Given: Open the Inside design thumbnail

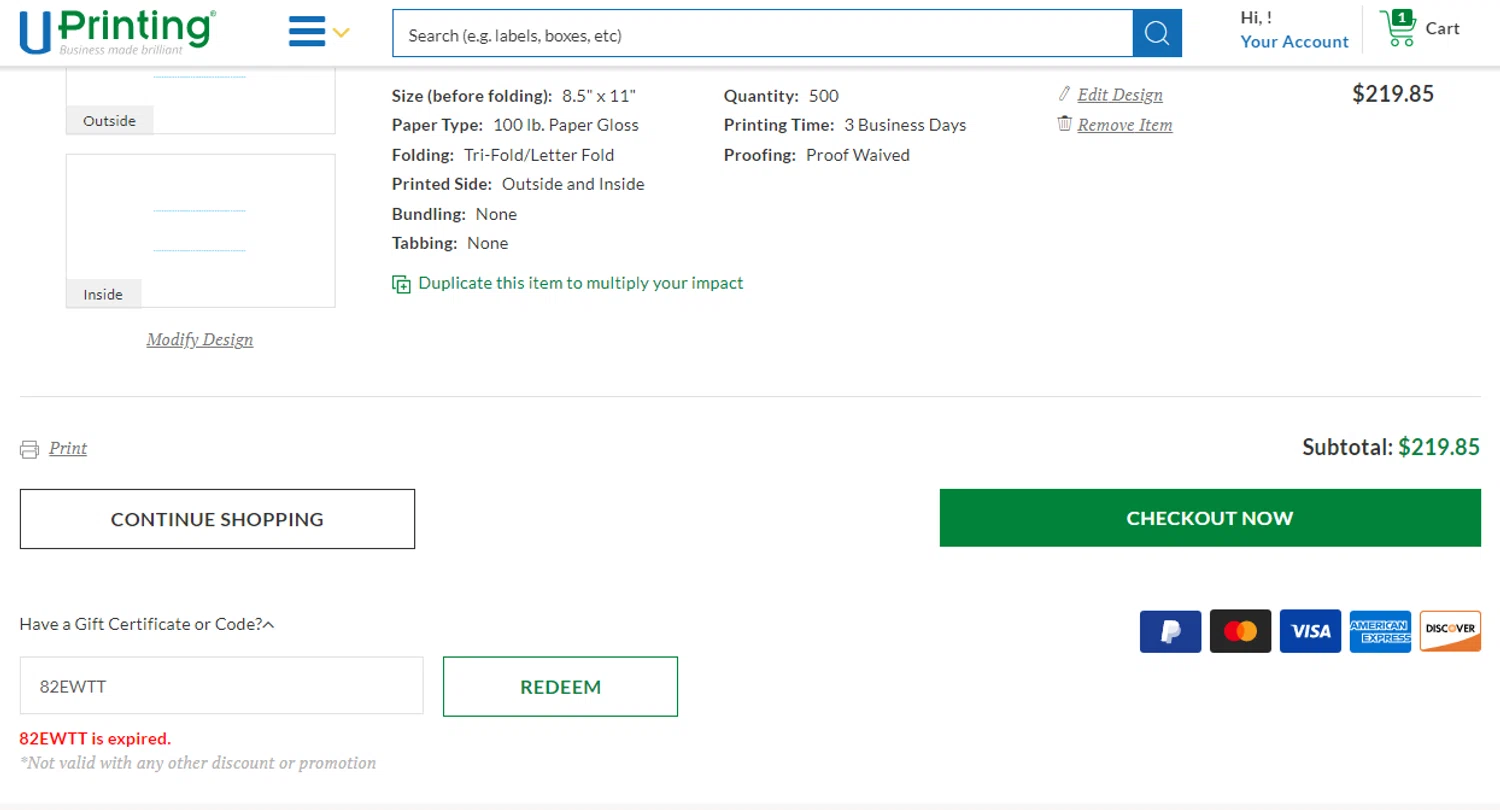Looking at the screenshot, I should point(200,230).
